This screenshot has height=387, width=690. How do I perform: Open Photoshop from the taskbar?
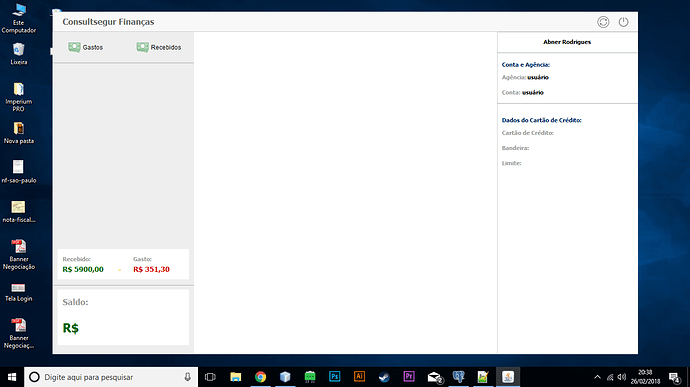click(x=334, y=377)
